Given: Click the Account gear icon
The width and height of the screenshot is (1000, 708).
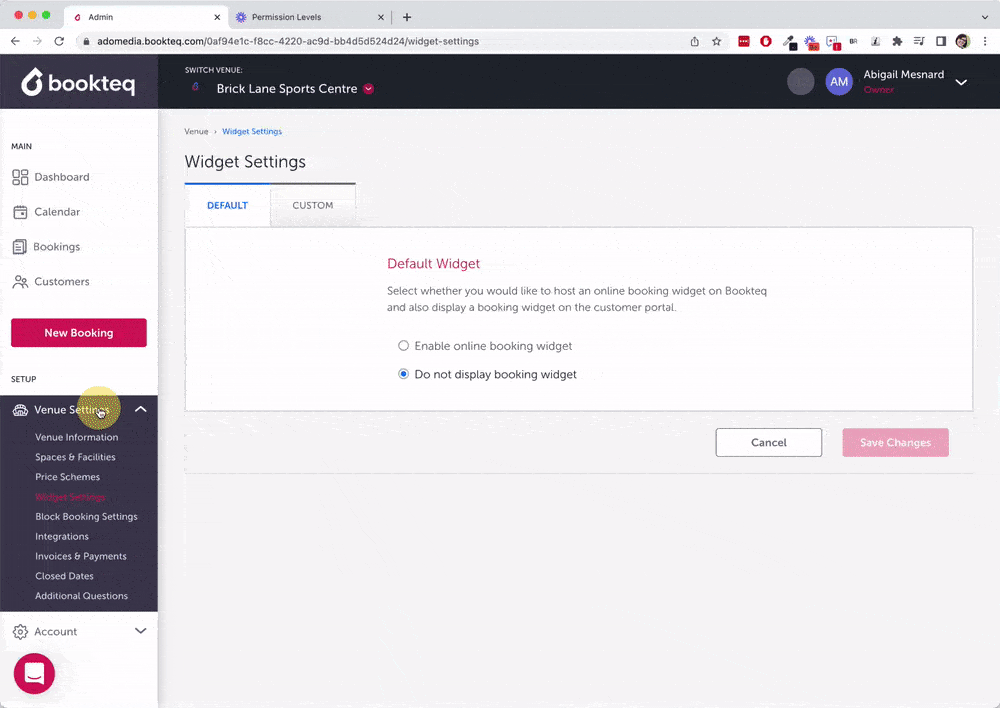Looking at the screenshot, I should point(20,632).
